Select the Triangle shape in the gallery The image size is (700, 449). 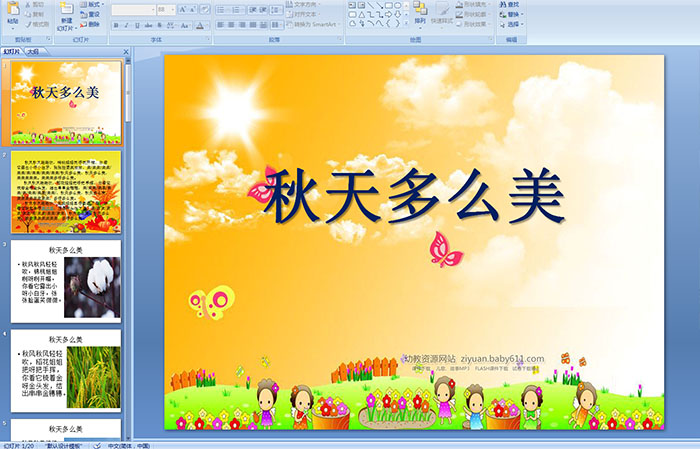click(361, 14)
